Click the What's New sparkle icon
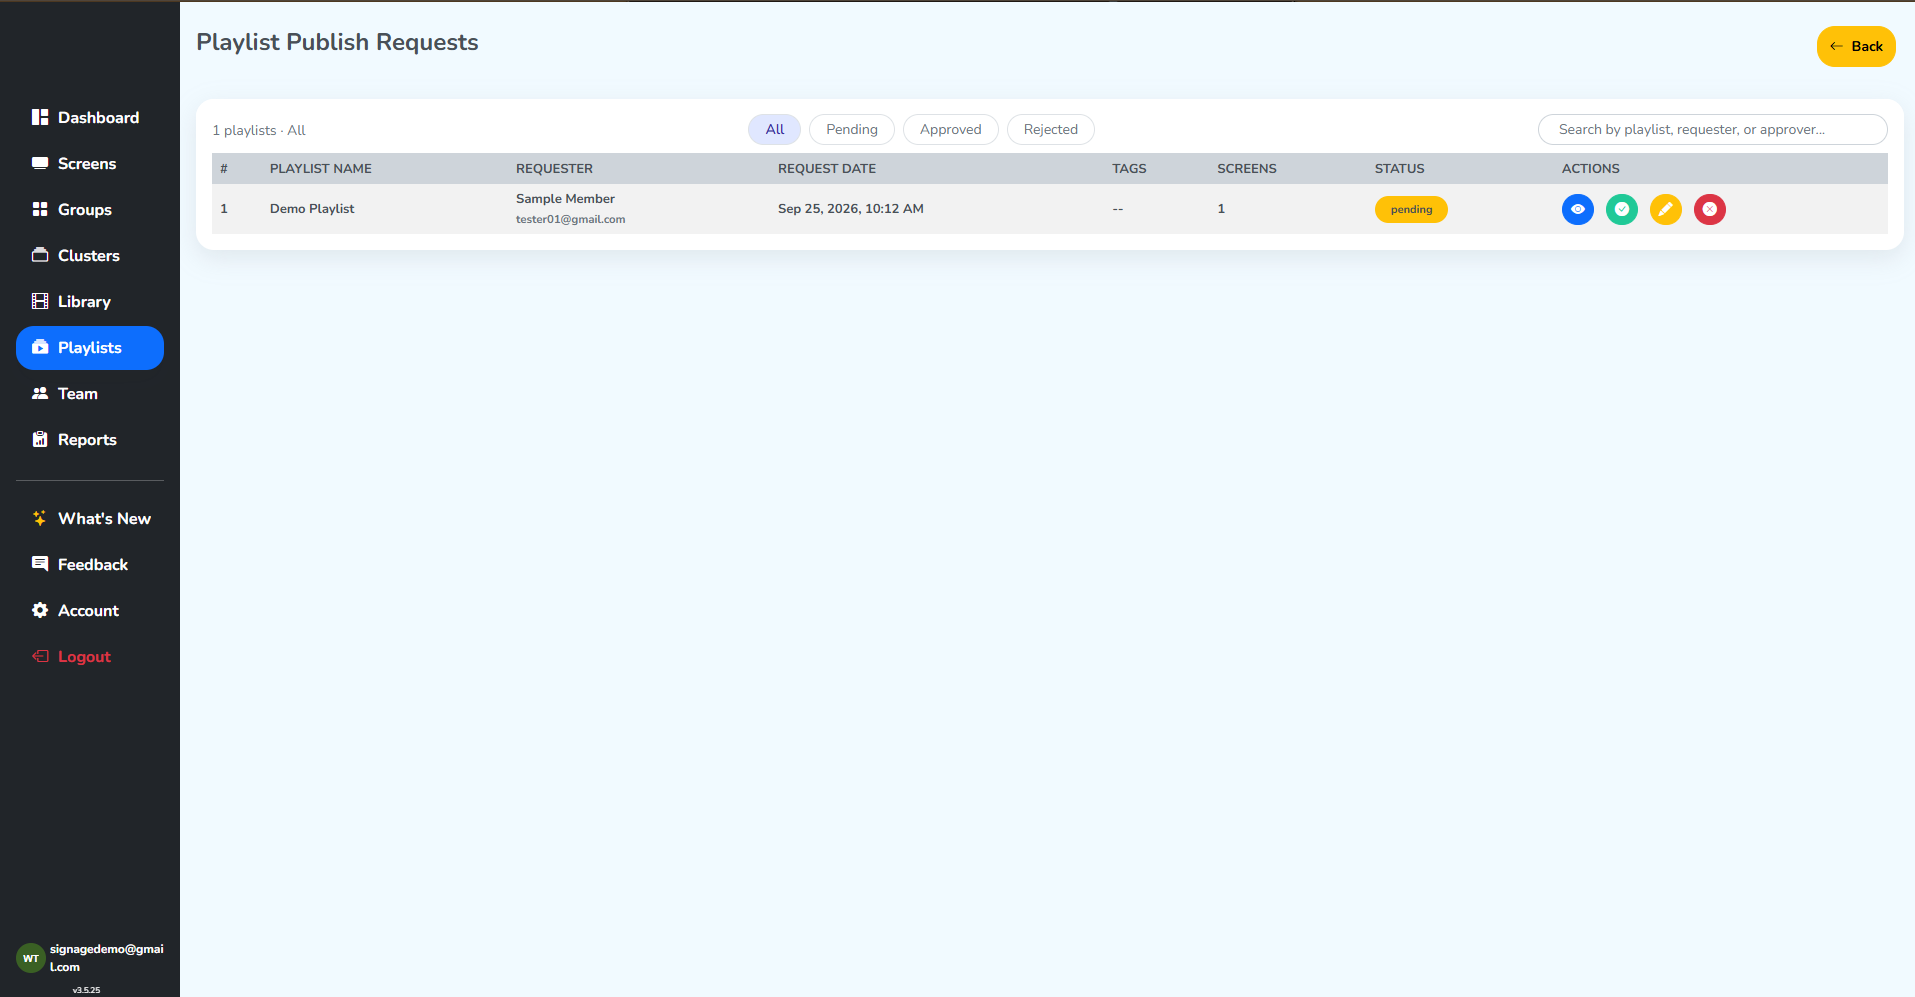This screenshot has width=1915, height=997. coord(40,518)
